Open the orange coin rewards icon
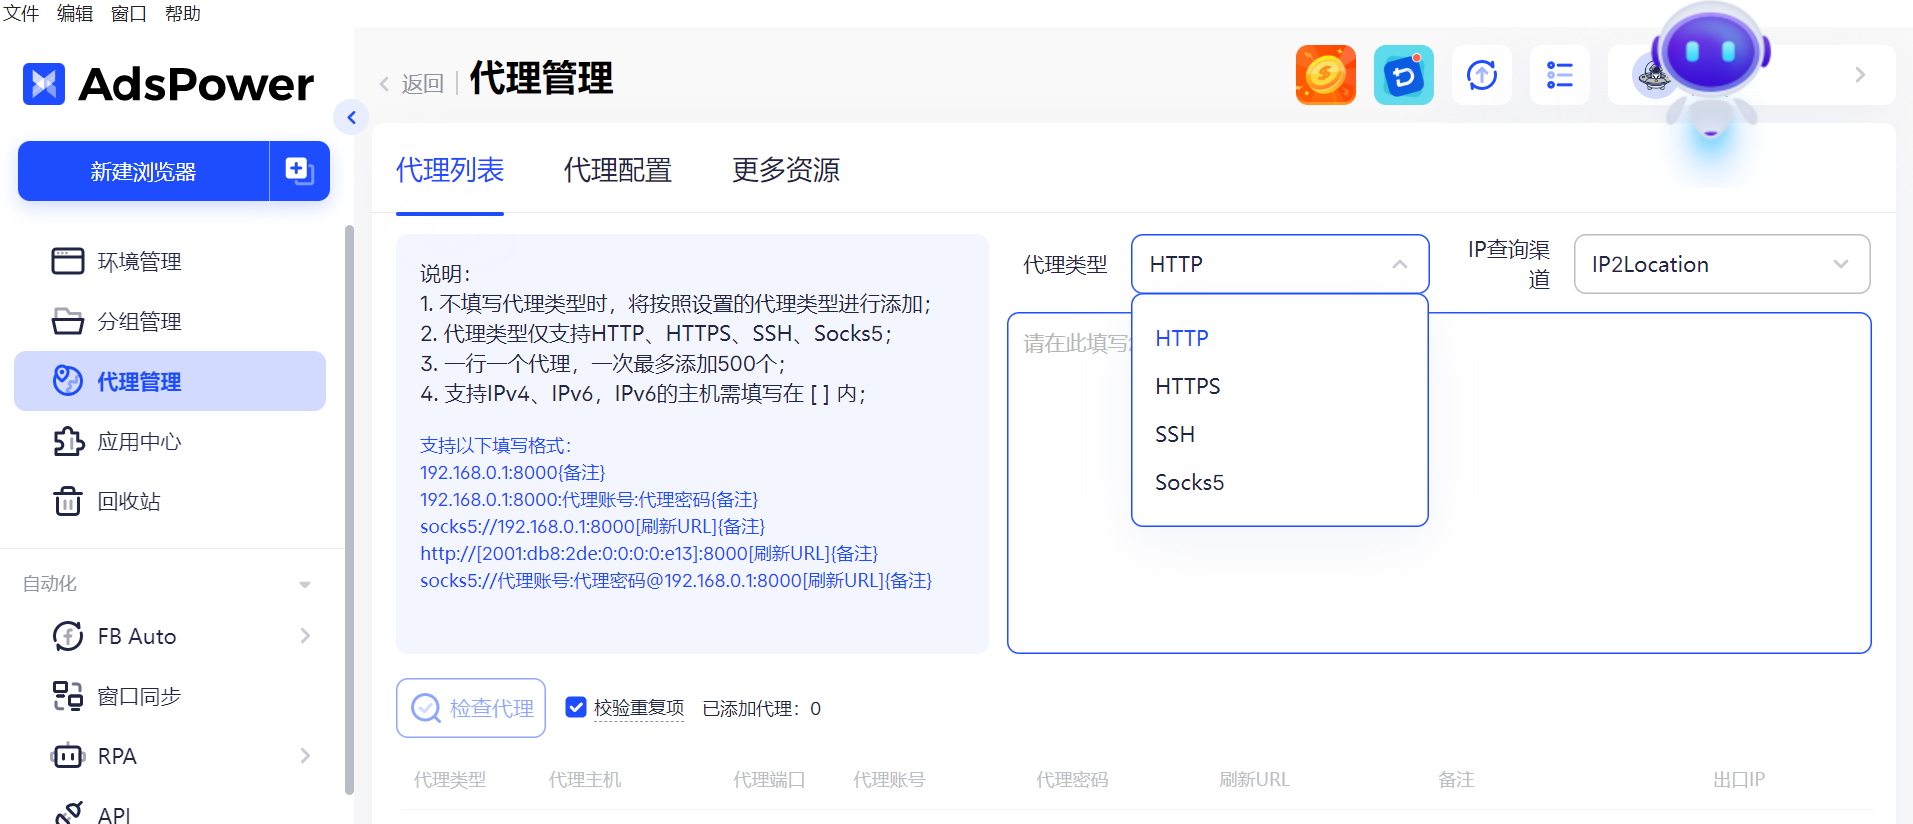Viewport: 1913px width, 824px height. (x=1326, y=75)
